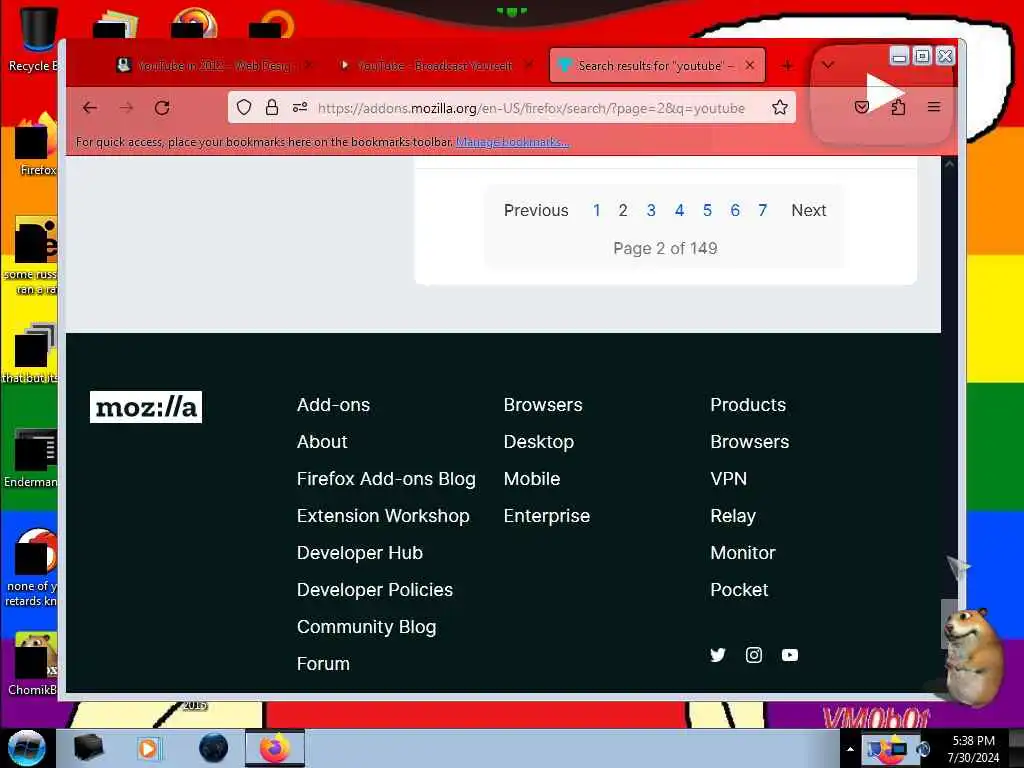
Task: Open Browsers link under Products
Action: pos(750,442)
